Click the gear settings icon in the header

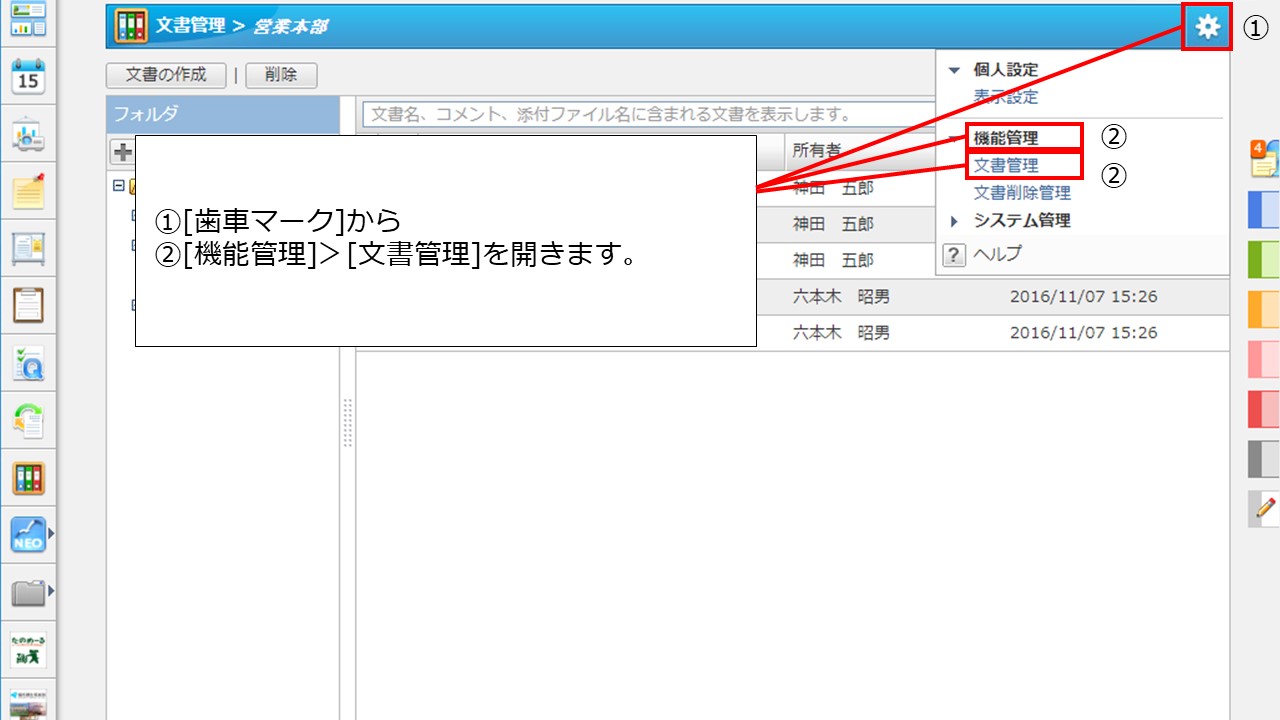1206,28
